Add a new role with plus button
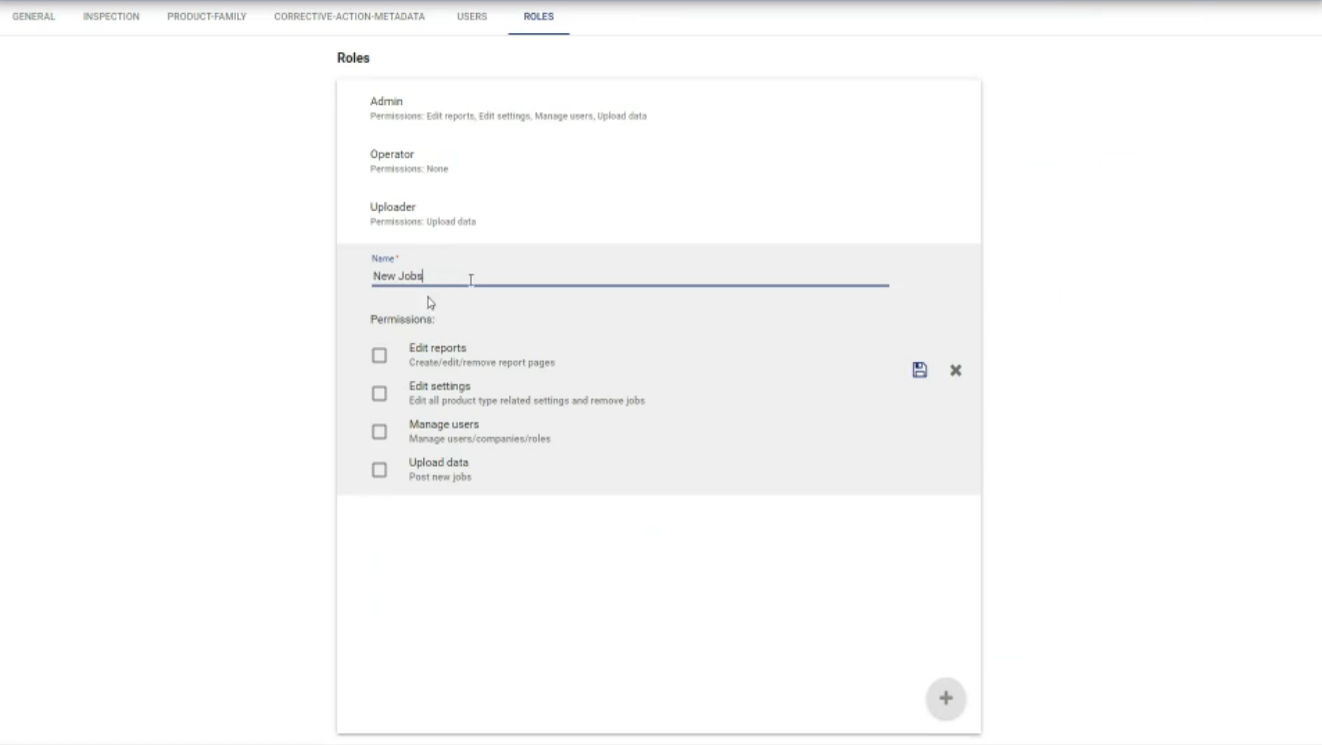Viewport: 1322px width, 745px height. pos(946,698)
